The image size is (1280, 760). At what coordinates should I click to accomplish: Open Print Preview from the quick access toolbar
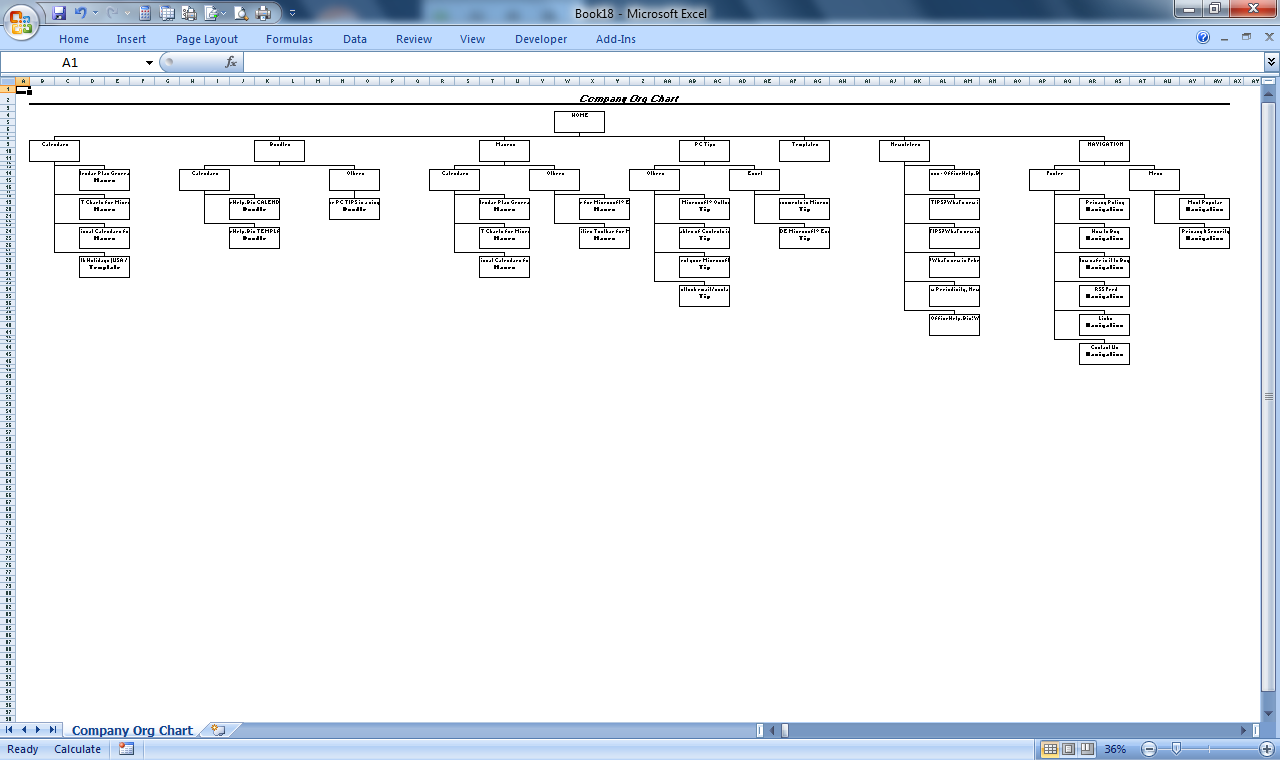point(241,13)
